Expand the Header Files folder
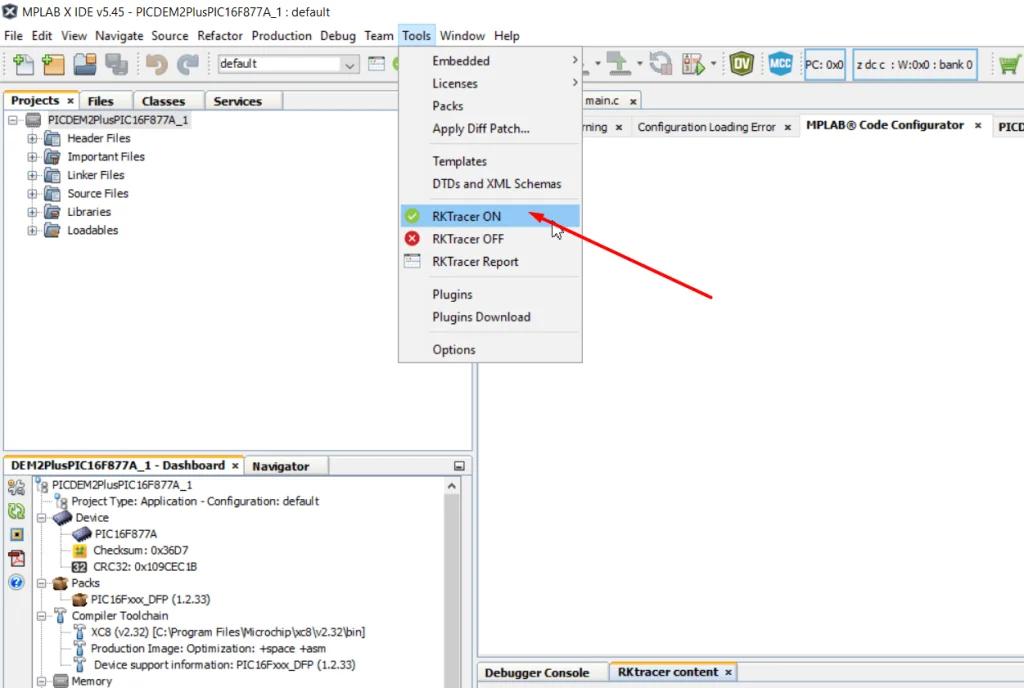 (32, 138)
